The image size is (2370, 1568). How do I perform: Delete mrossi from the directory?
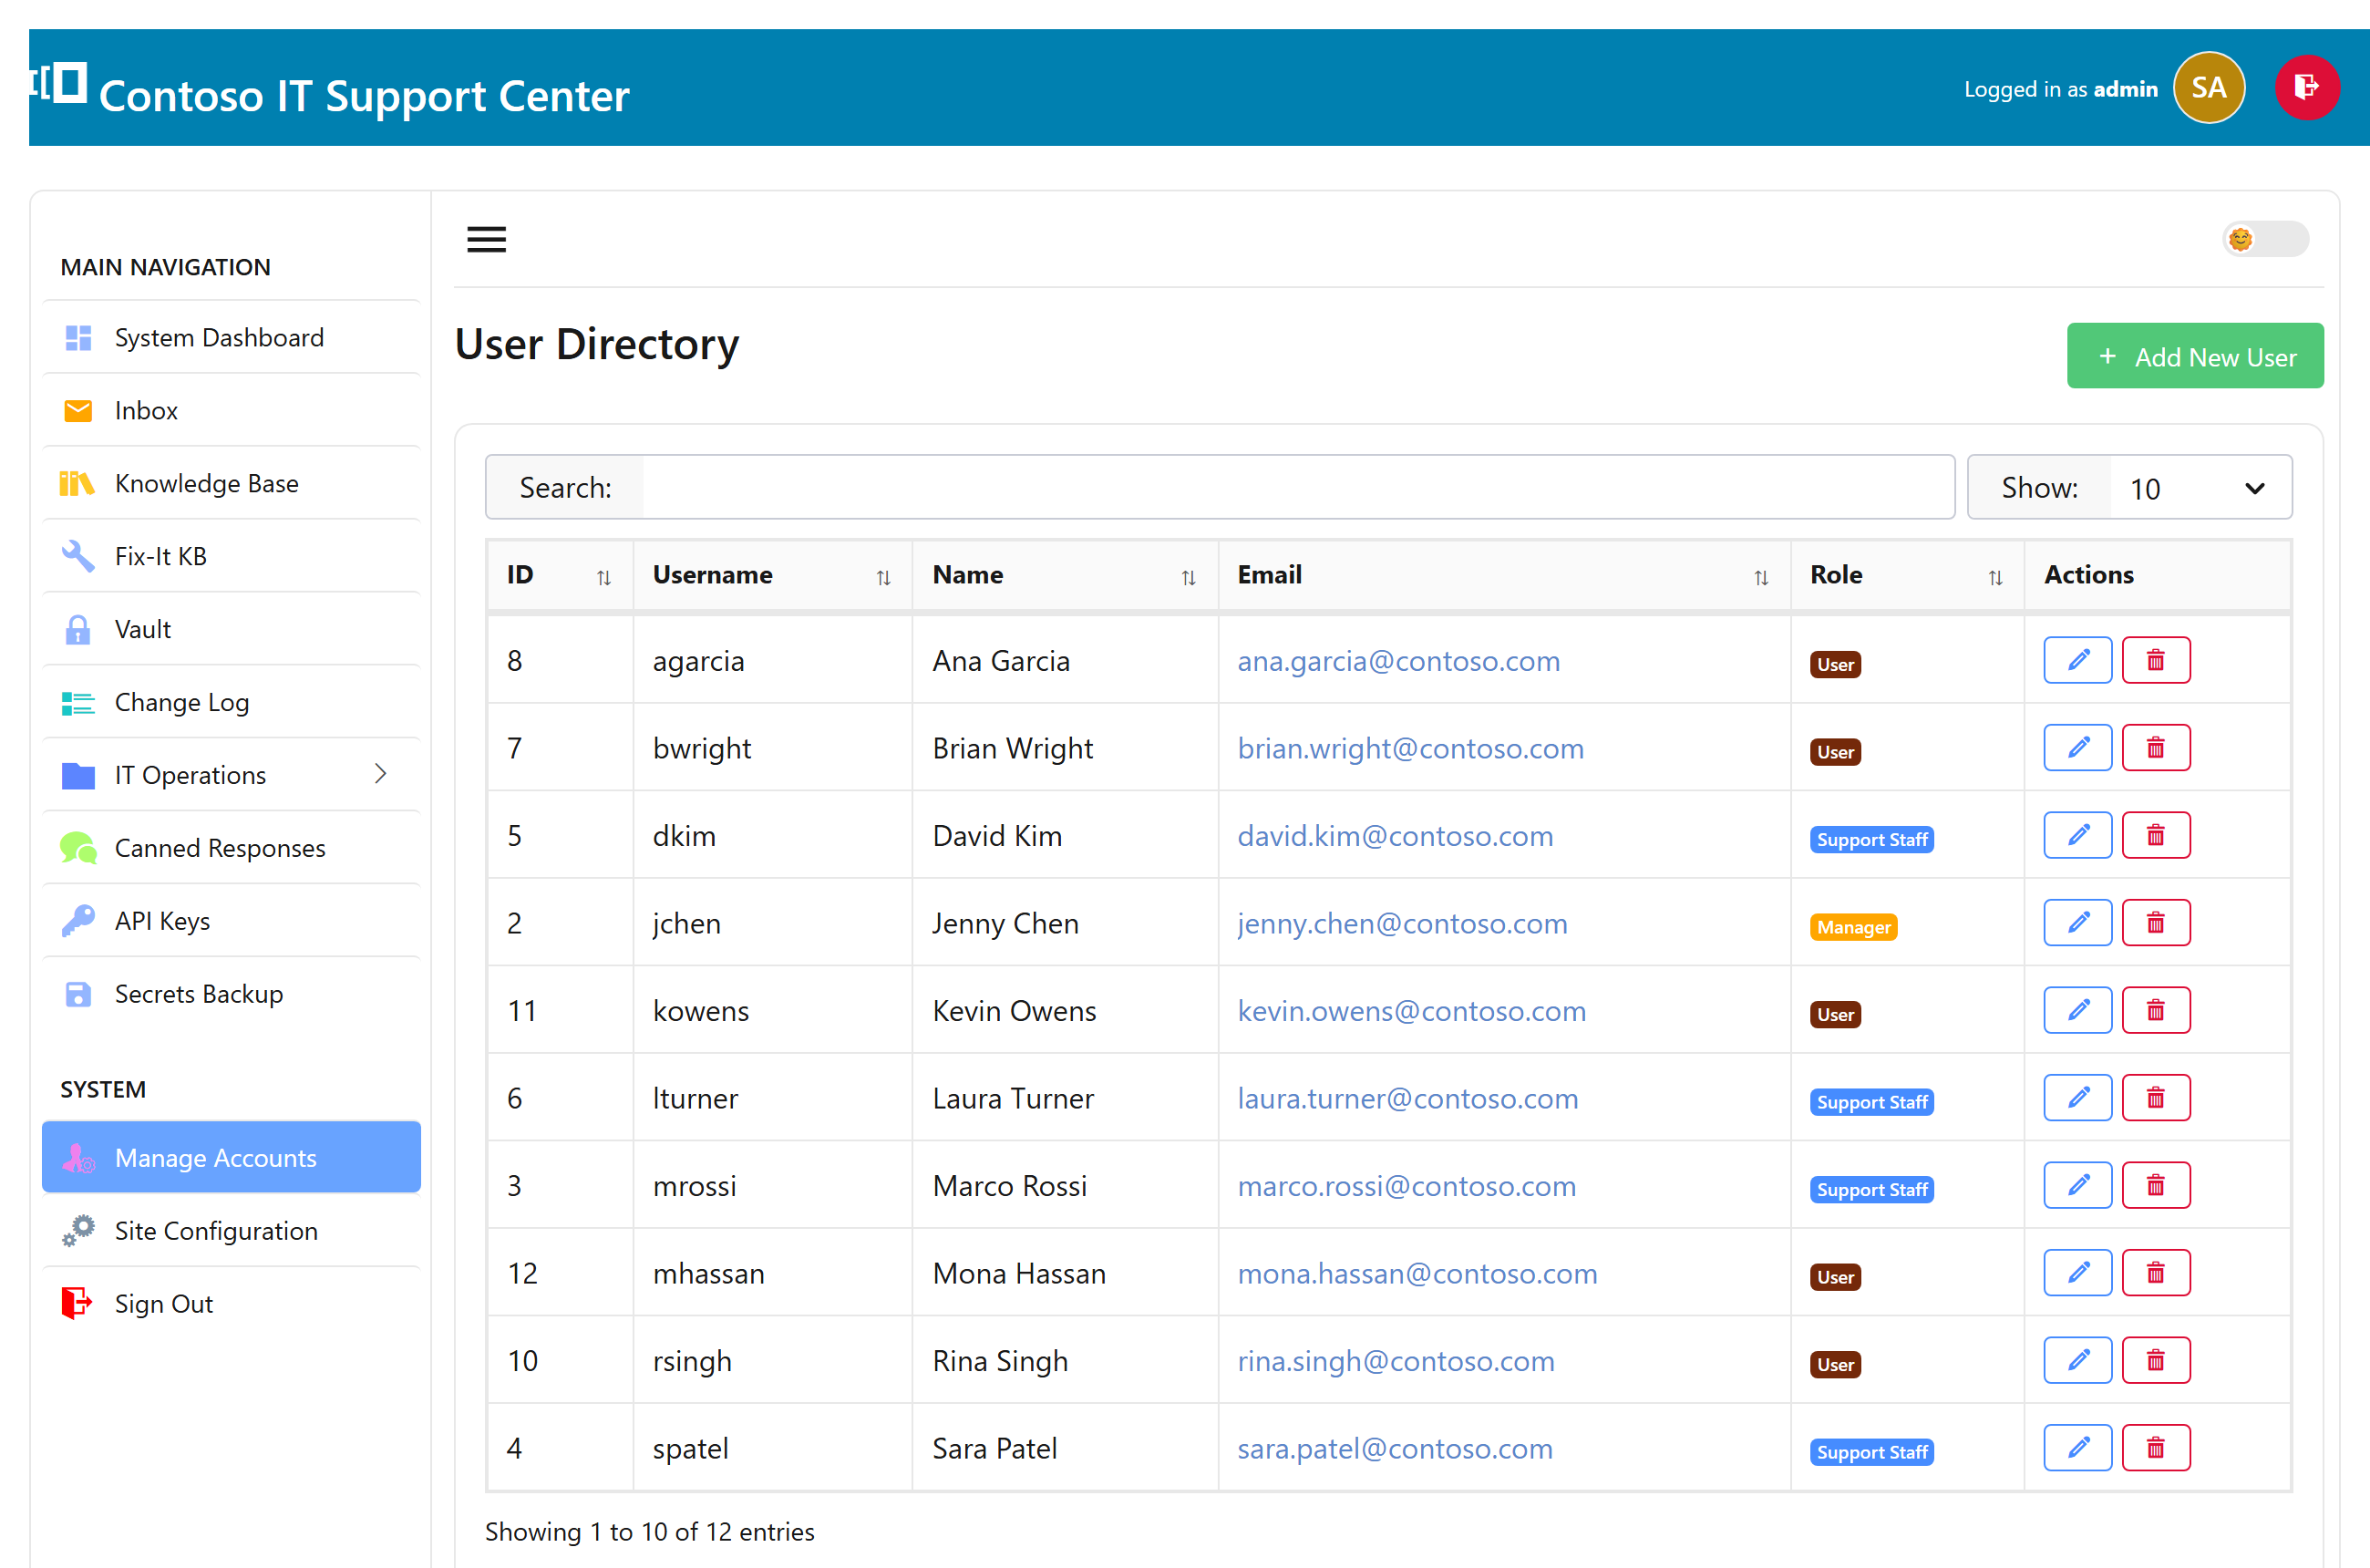(x=2155, y=1185)
